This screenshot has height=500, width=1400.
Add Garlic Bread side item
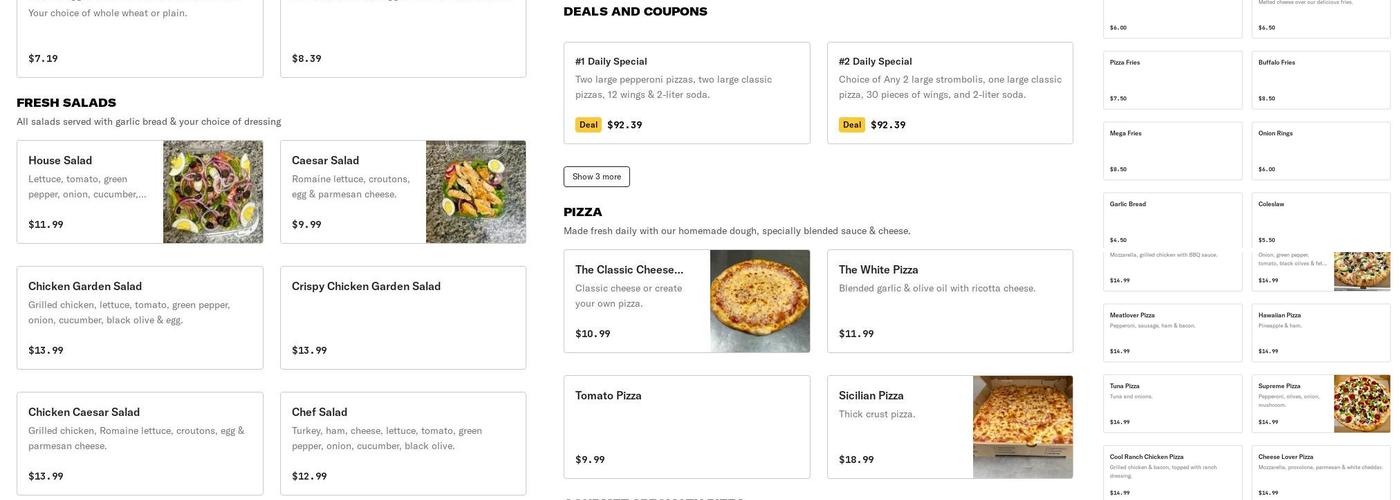(1172, 221)
